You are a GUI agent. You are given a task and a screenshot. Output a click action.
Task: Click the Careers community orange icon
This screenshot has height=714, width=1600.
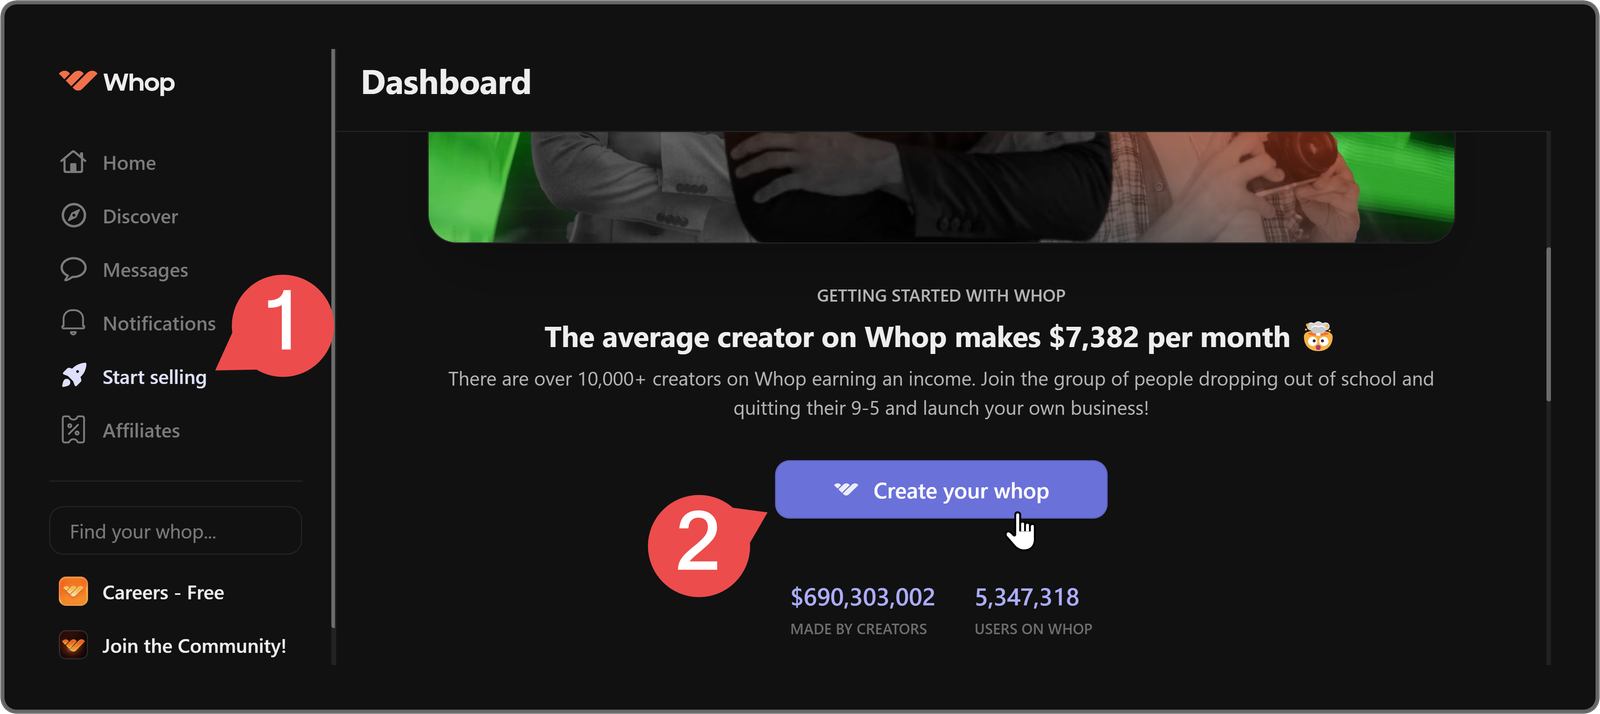click(x=72, y=592)
